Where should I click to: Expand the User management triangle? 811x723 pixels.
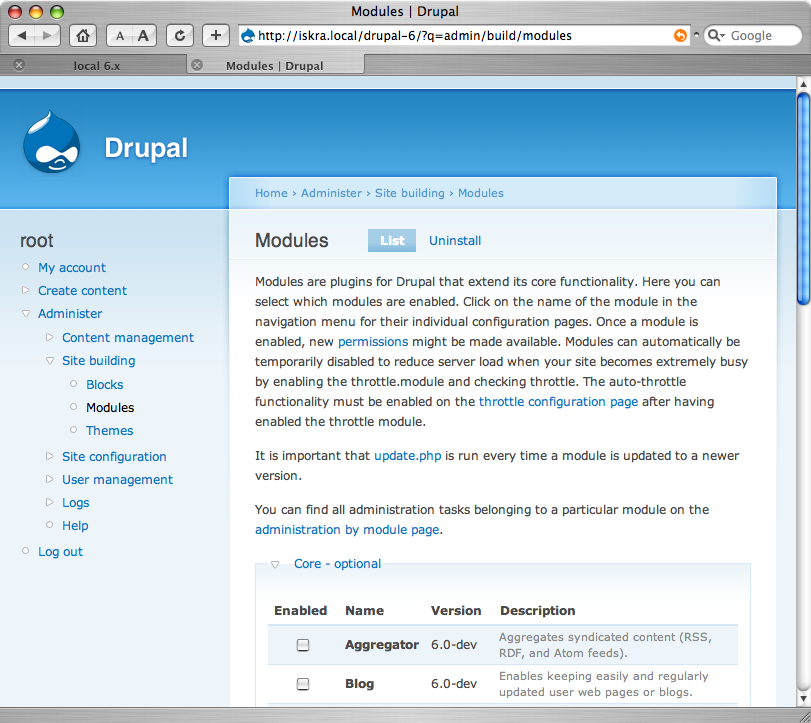(50, 479)
